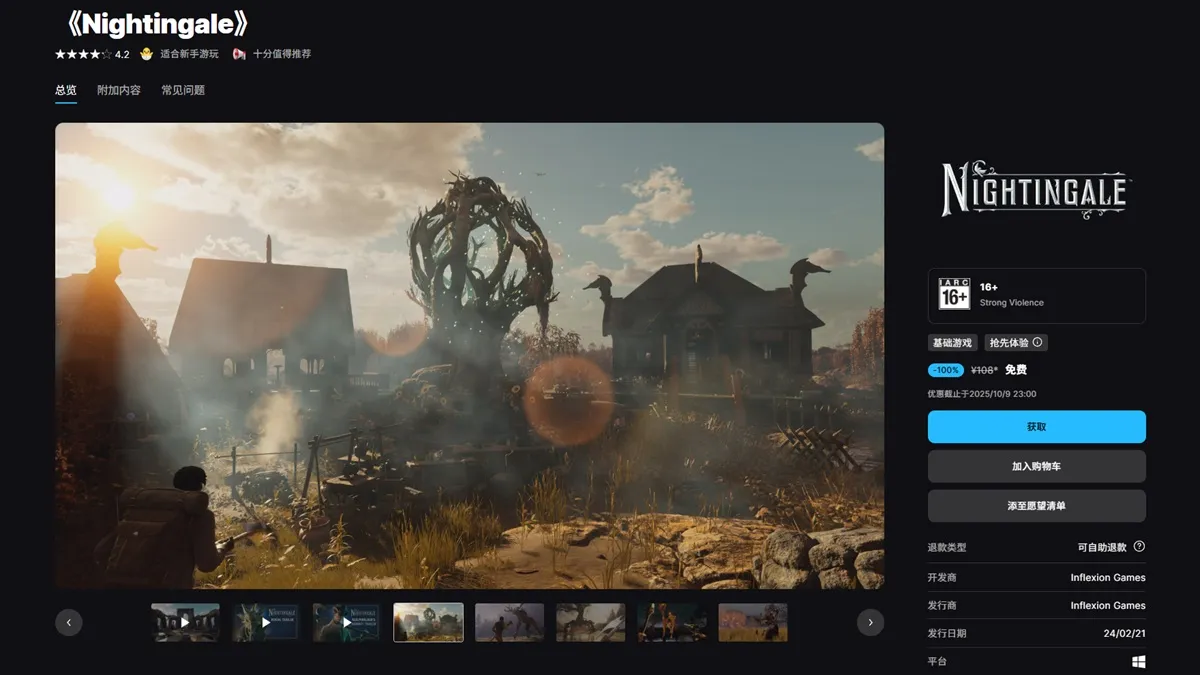The width and height of the screenshot is (1200, 675).
Task: Click the -100% discount badge
Action: [946, 370]
